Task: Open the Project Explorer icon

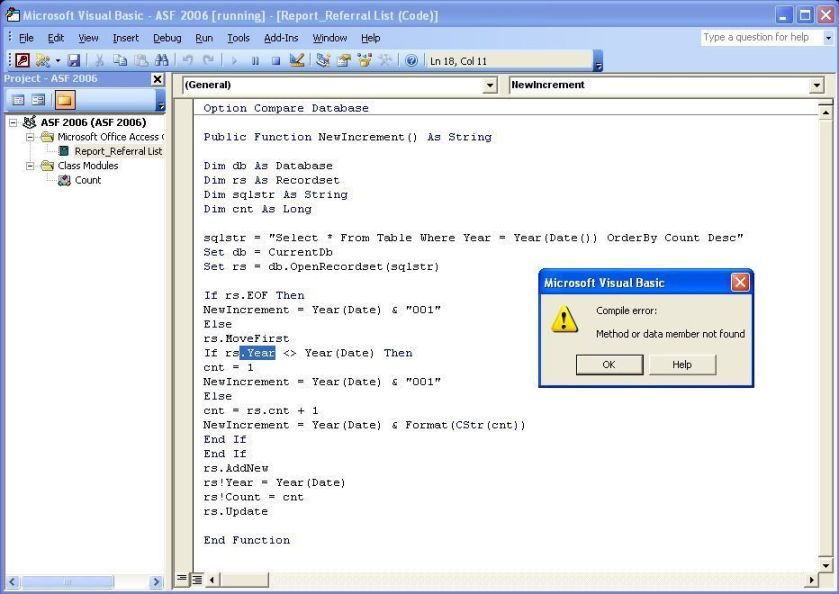Action: click(323, 60)
